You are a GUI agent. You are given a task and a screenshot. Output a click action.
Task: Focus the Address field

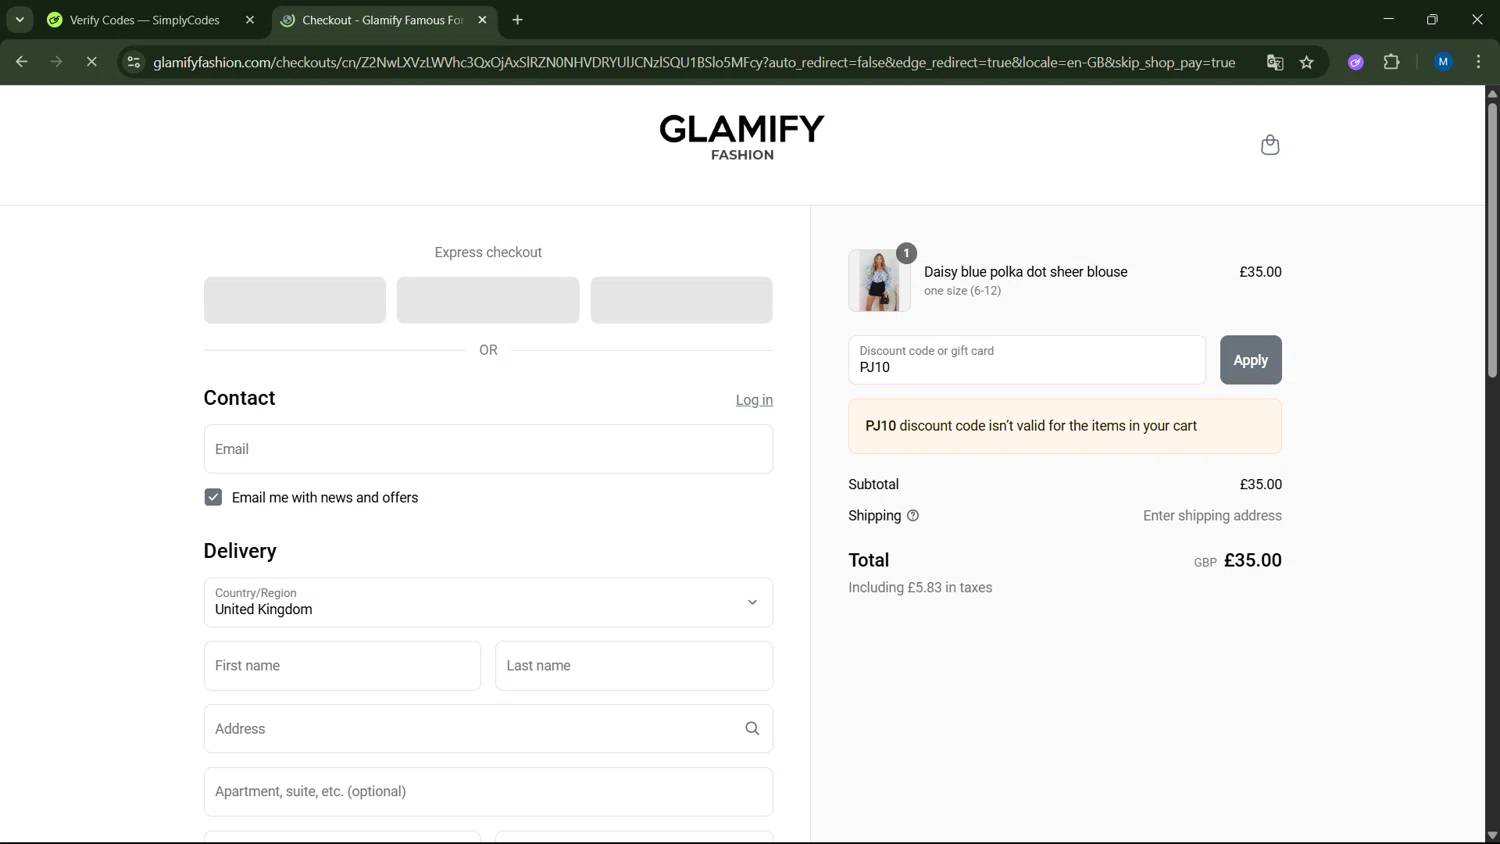pyautogui.click(x=488, y=729)
